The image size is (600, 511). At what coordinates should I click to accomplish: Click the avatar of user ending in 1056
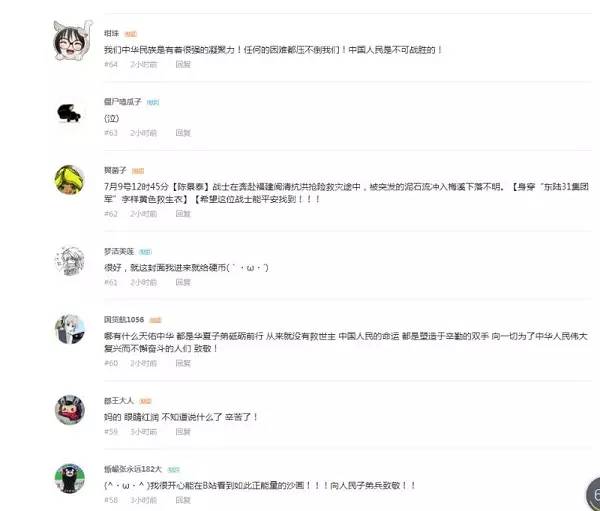coord(70,329)
